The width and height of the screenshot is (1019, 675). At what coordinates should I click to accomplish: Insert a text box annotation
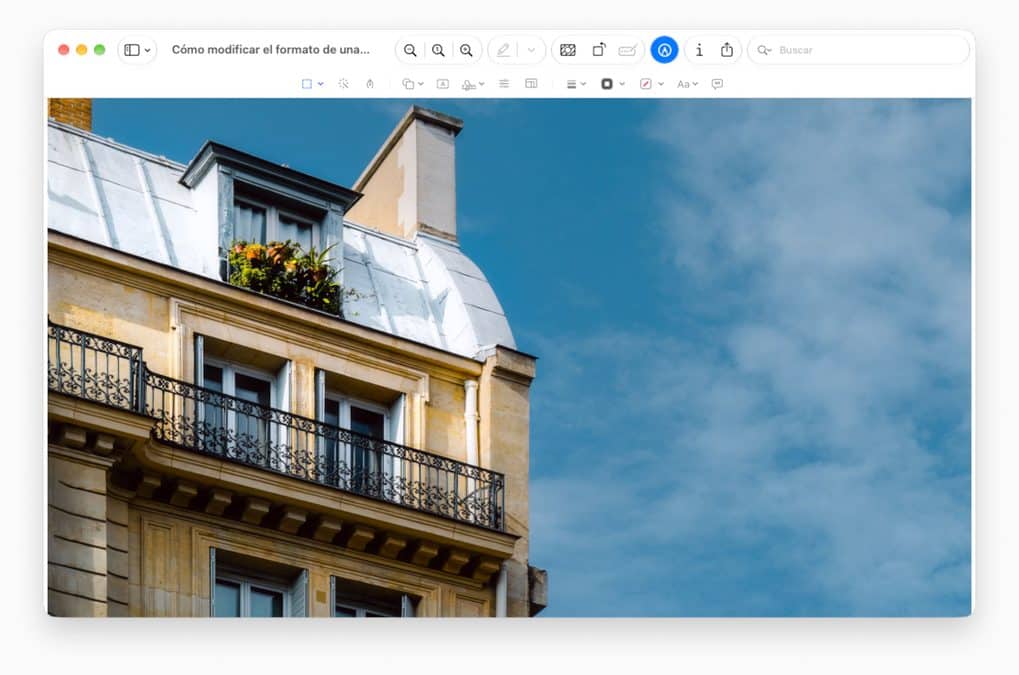[443, 84]
